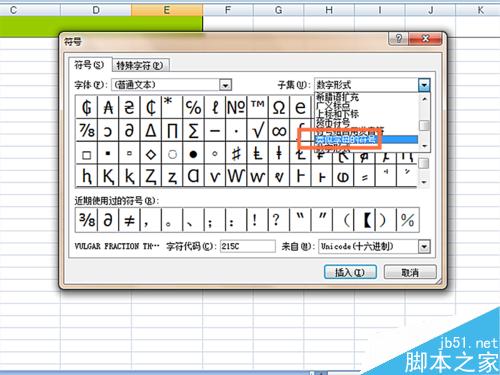Choose the recently used ! symbol
The width and height of the screenshot is (500, 375).
(257, 220)
